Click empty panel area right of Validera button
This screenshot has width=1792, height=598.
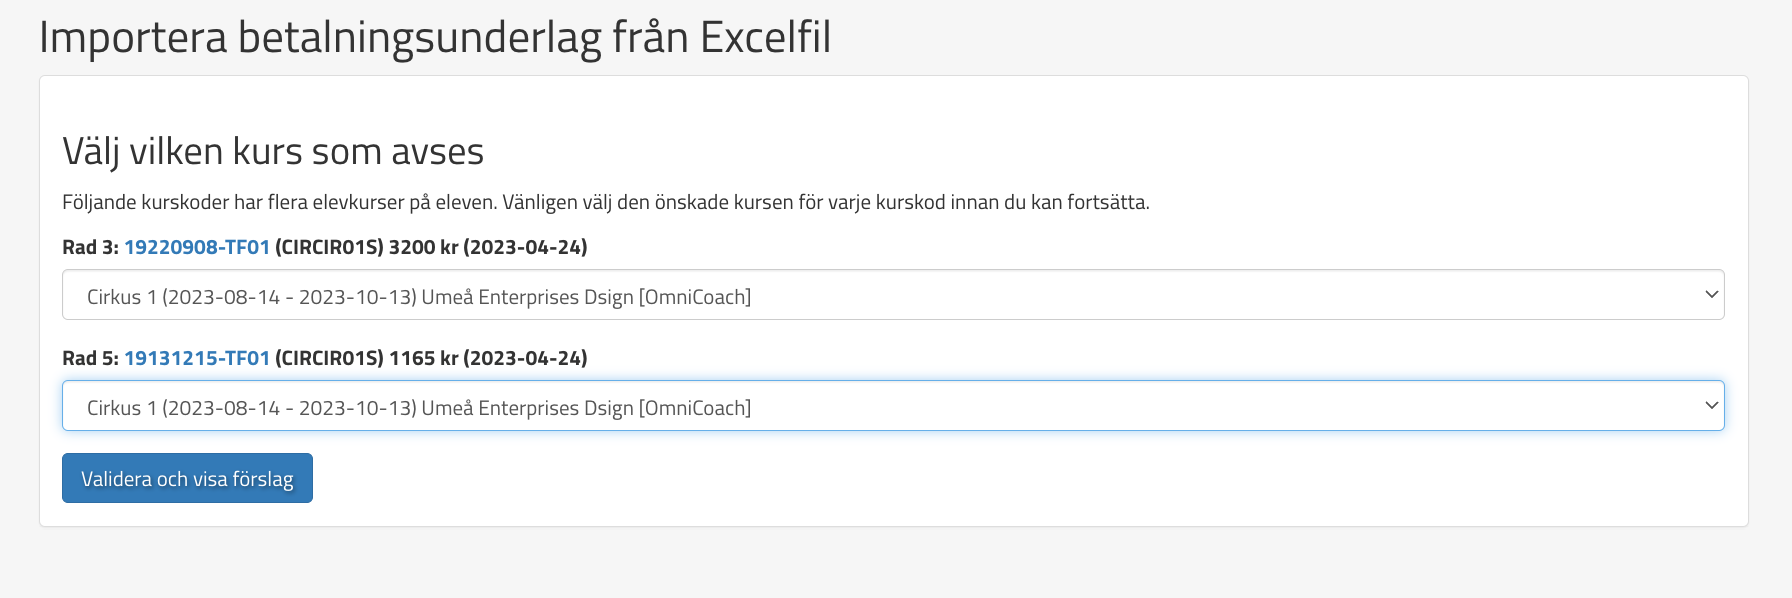point(900,478)
